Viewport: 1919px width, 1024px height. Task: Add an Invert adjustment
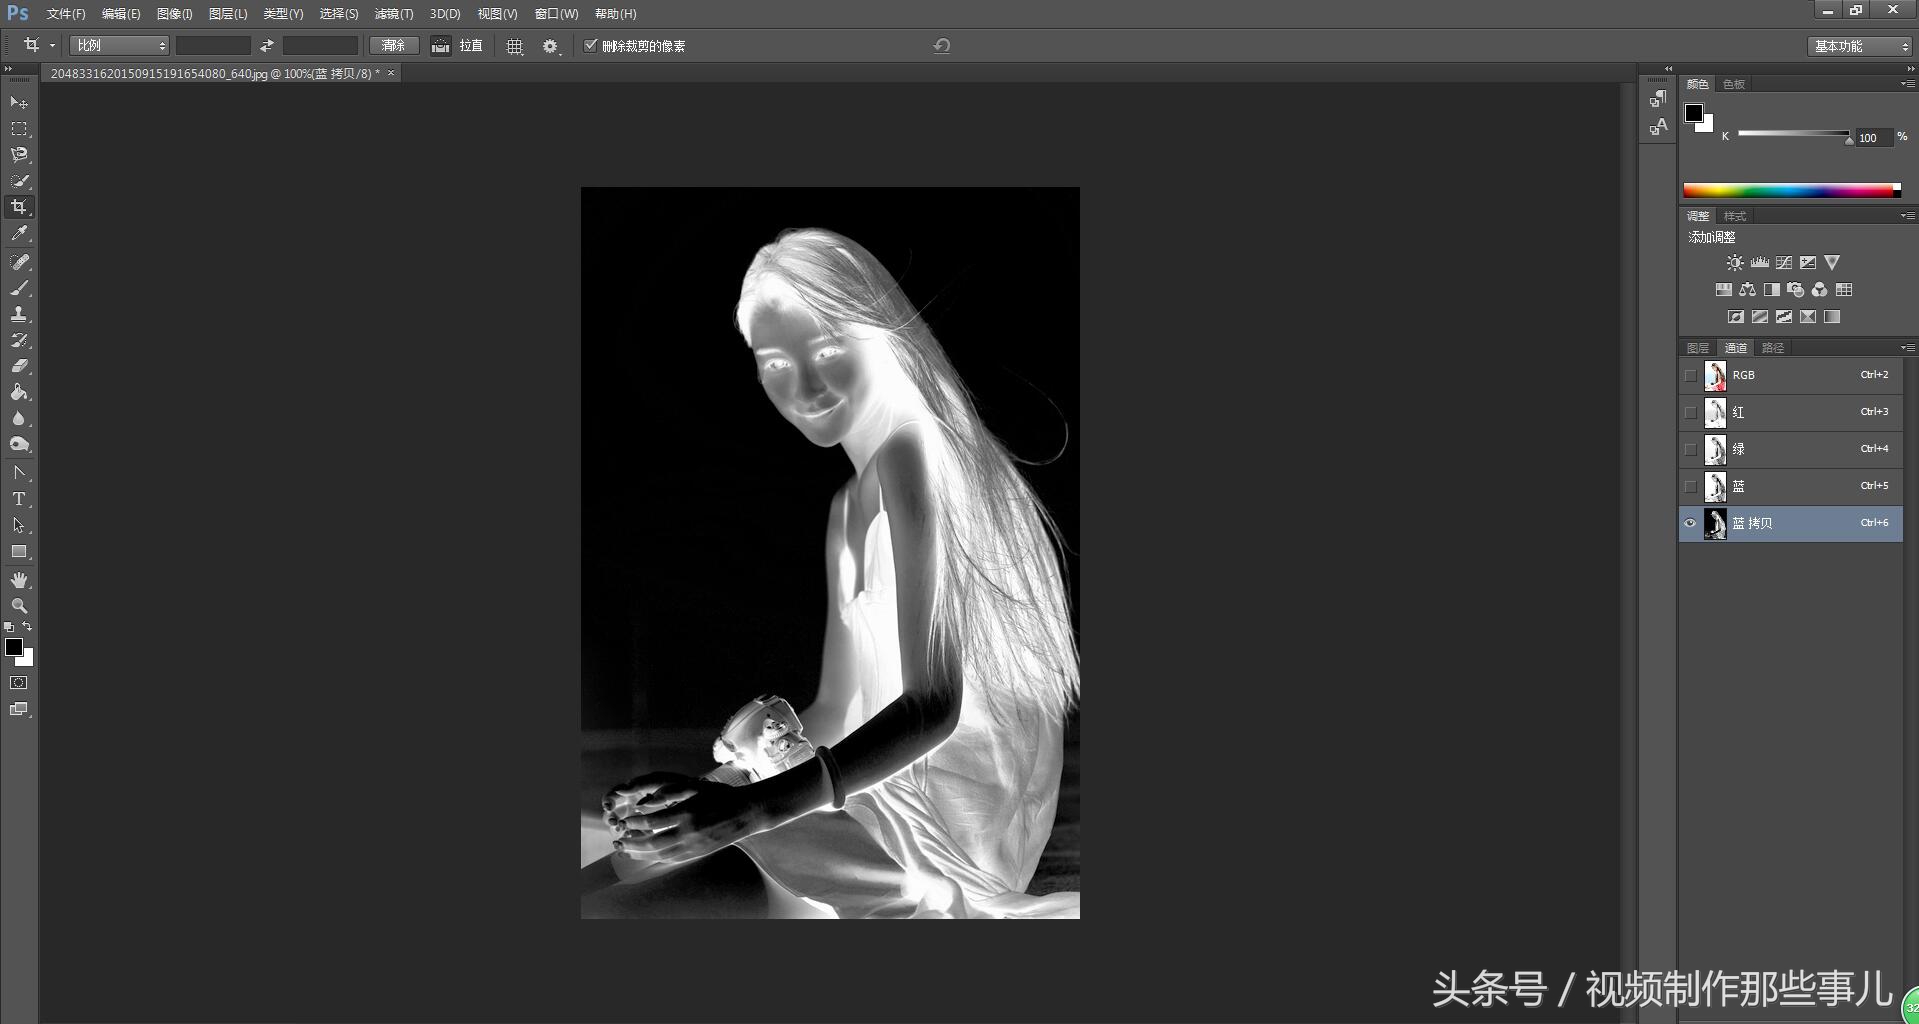point(1735,317)
